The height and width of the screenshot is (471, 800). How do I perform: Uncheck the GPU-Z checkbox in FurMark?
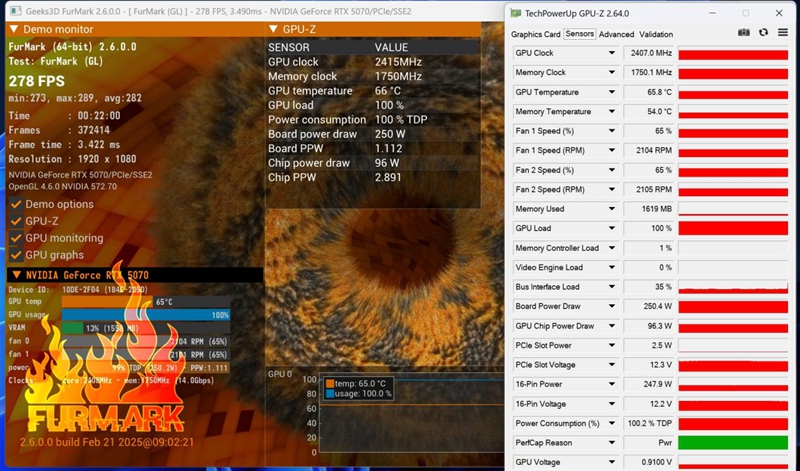tap(15, 221)
